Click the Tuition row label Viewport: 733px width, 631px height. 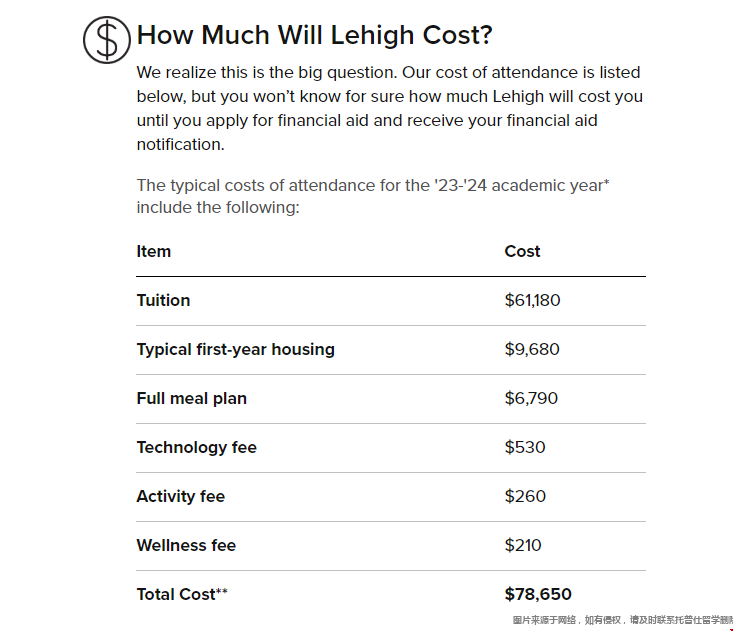163,300
